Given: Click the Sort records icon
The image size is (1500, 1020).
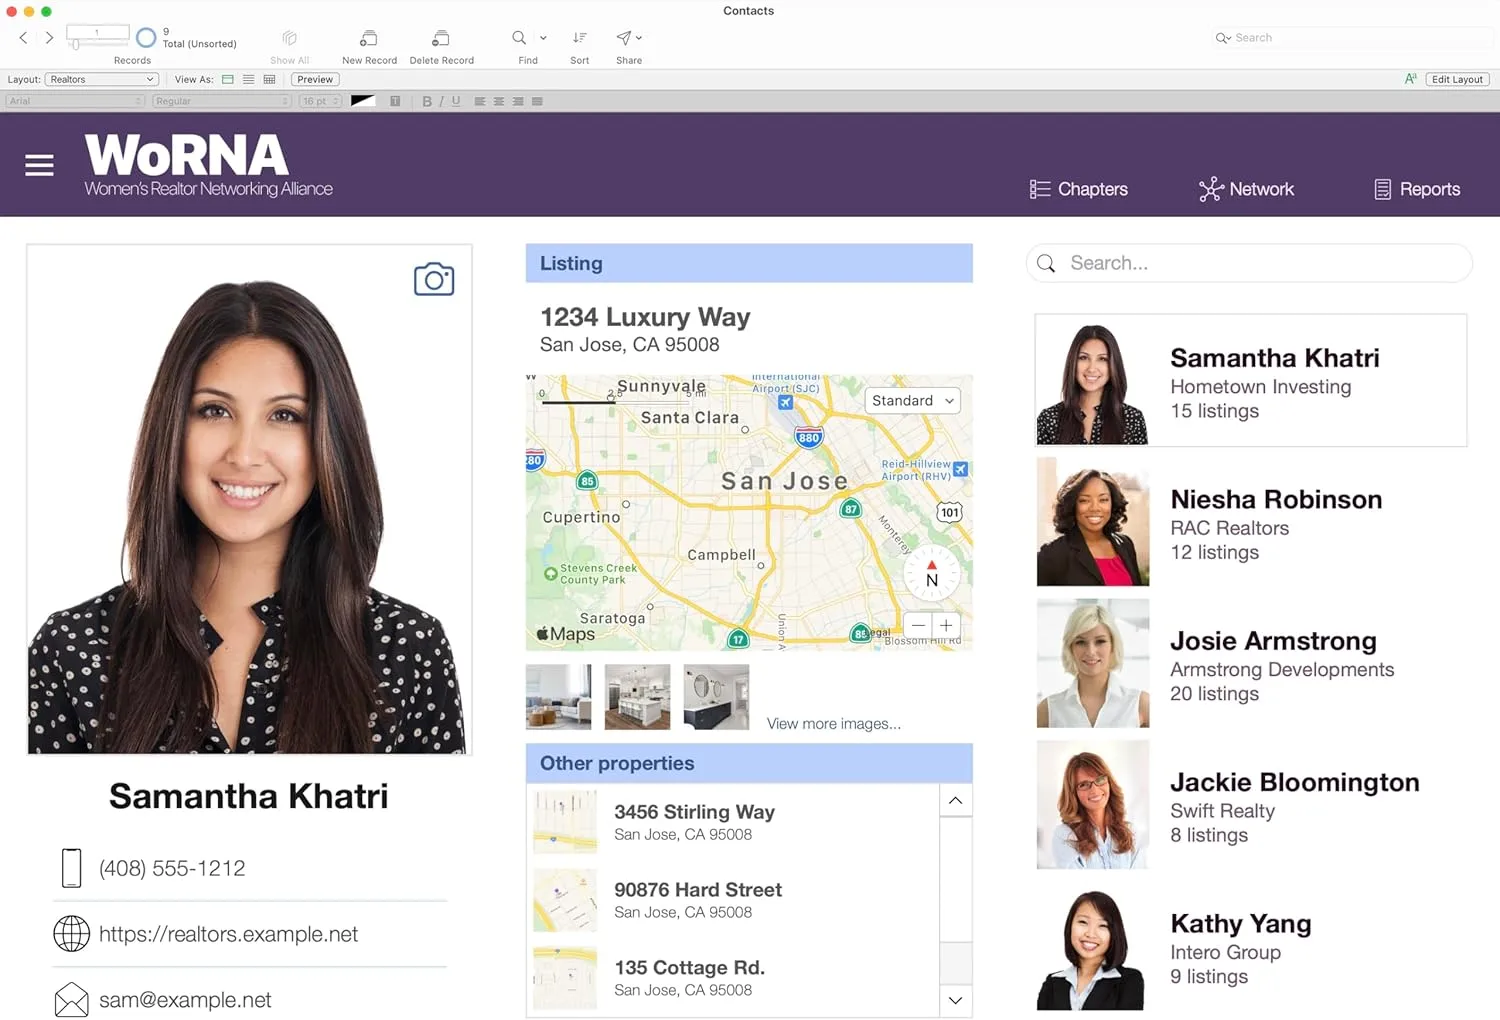Looking at the screenshot, I should tap(579, 38).
